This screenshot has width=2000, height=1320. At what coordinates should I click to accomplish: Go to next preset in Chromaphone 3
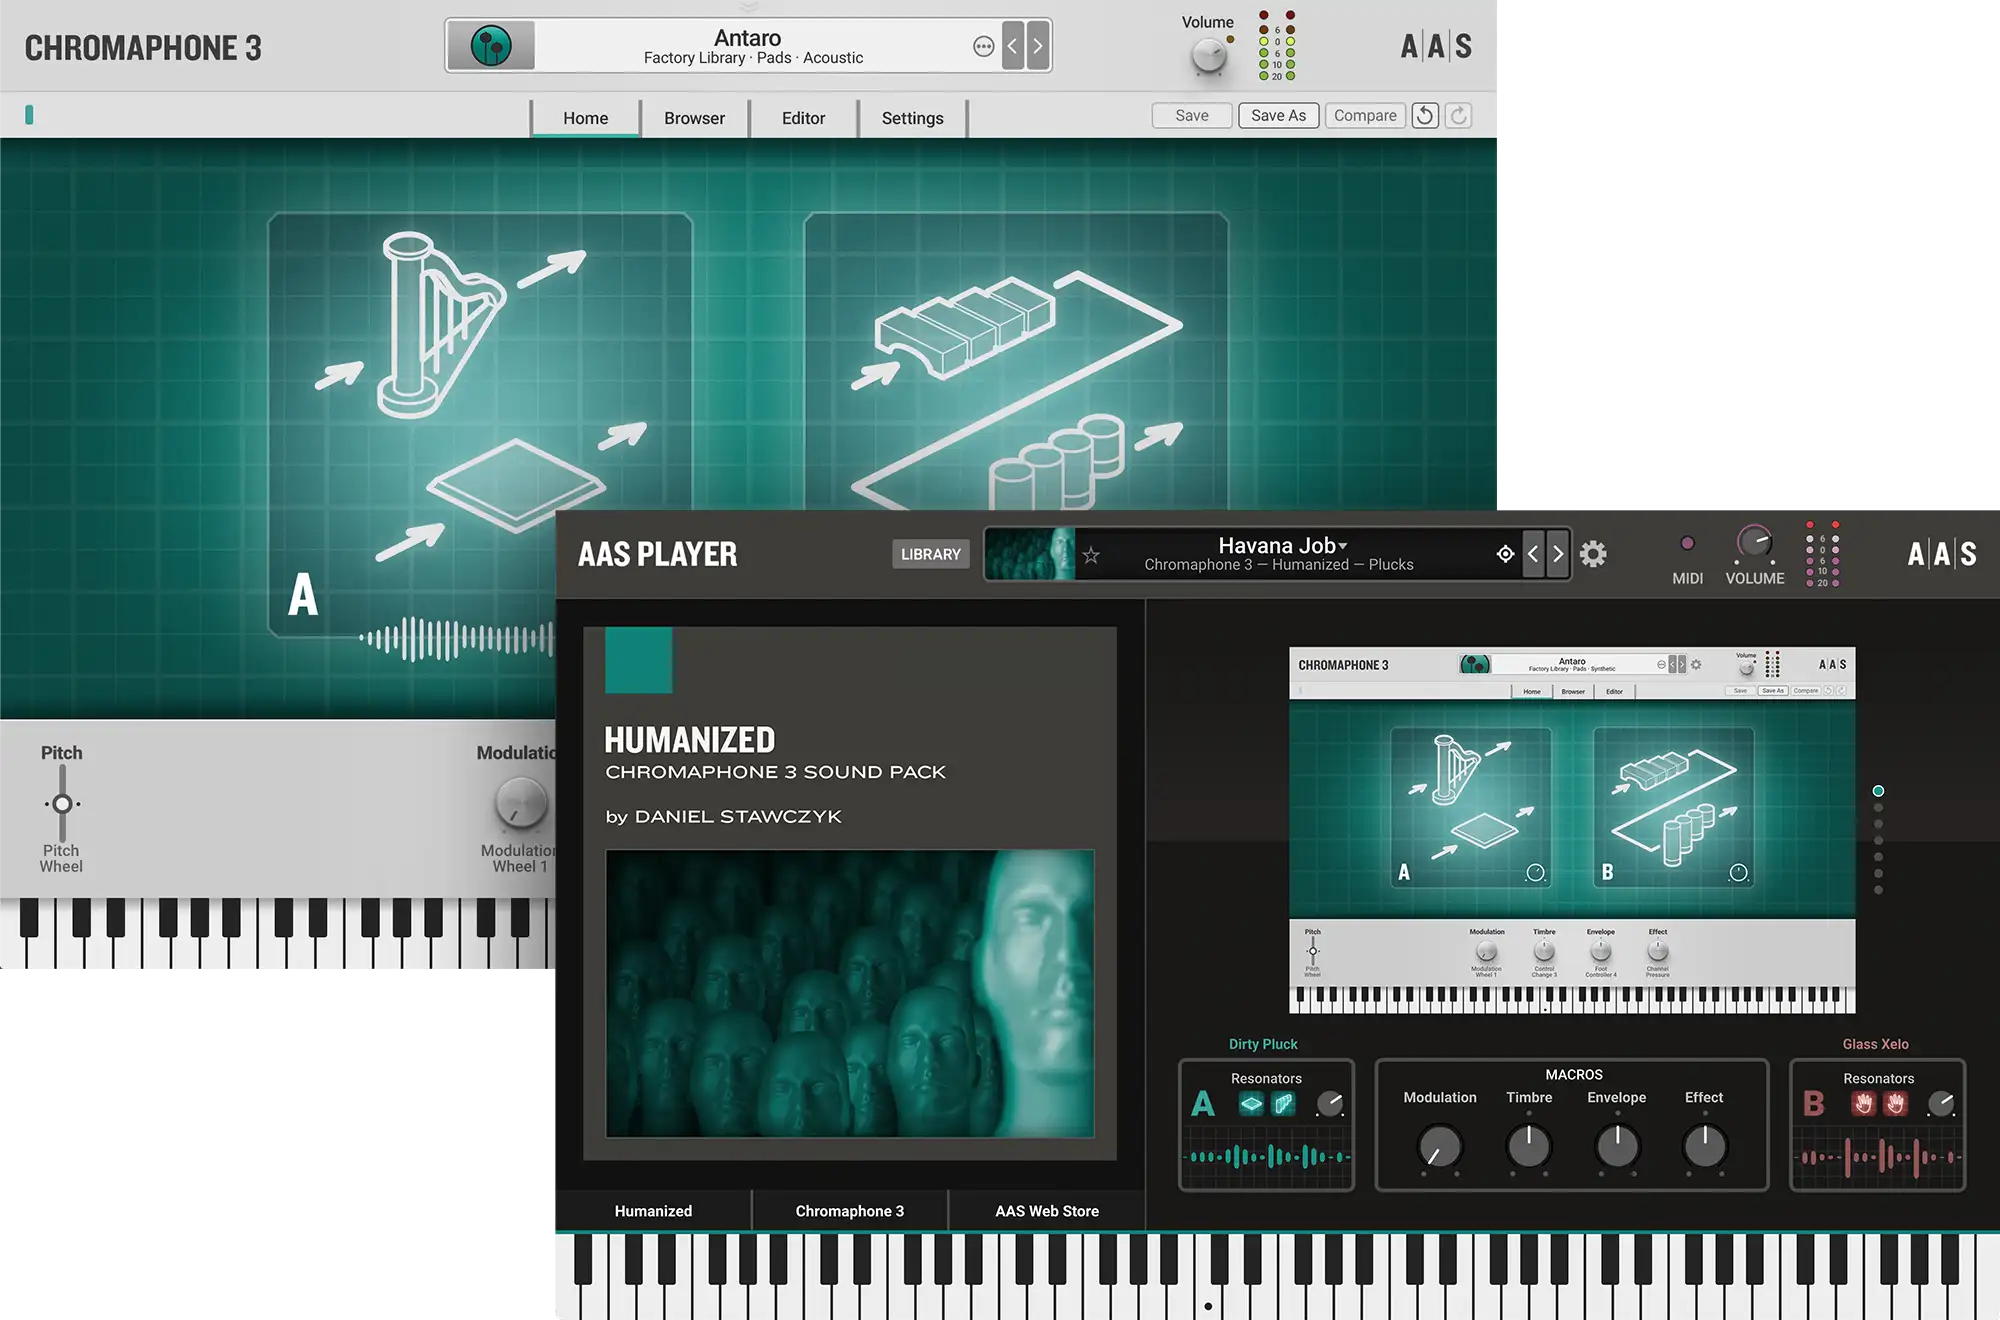pos(1038,46)
